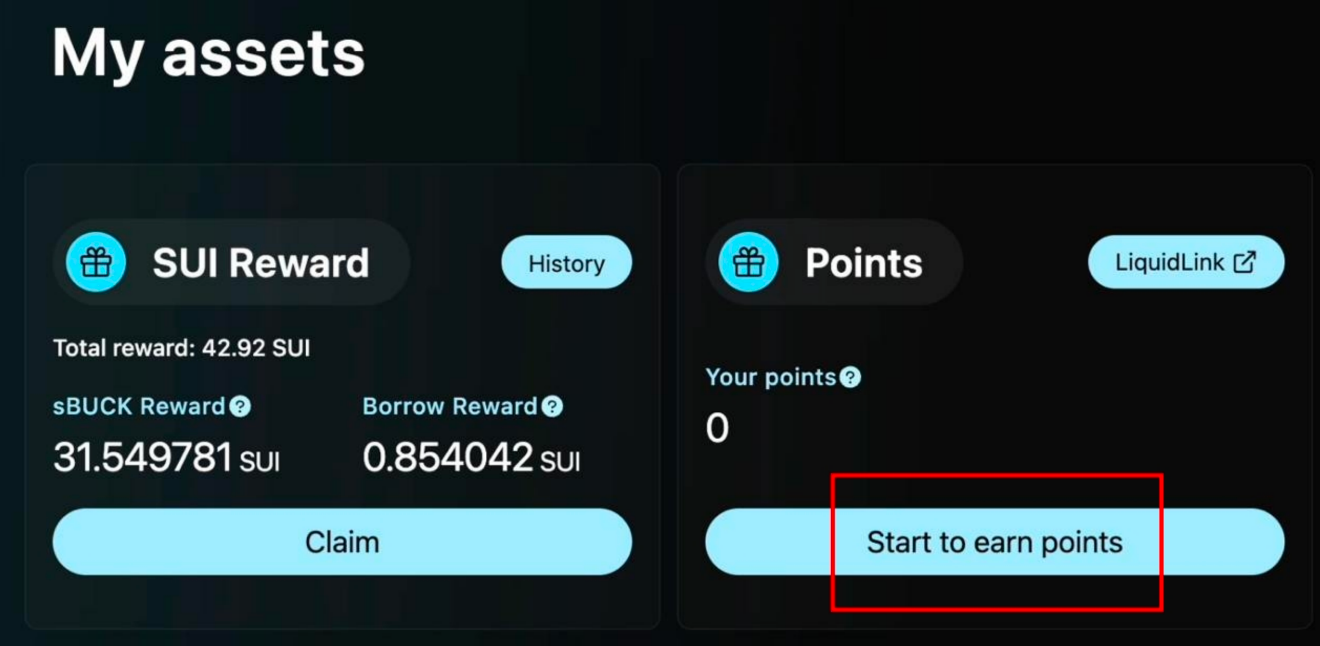Select the Points card header pill
Image resolution: width=1320 pixels, height=646 pixels.
click(833, 261)
